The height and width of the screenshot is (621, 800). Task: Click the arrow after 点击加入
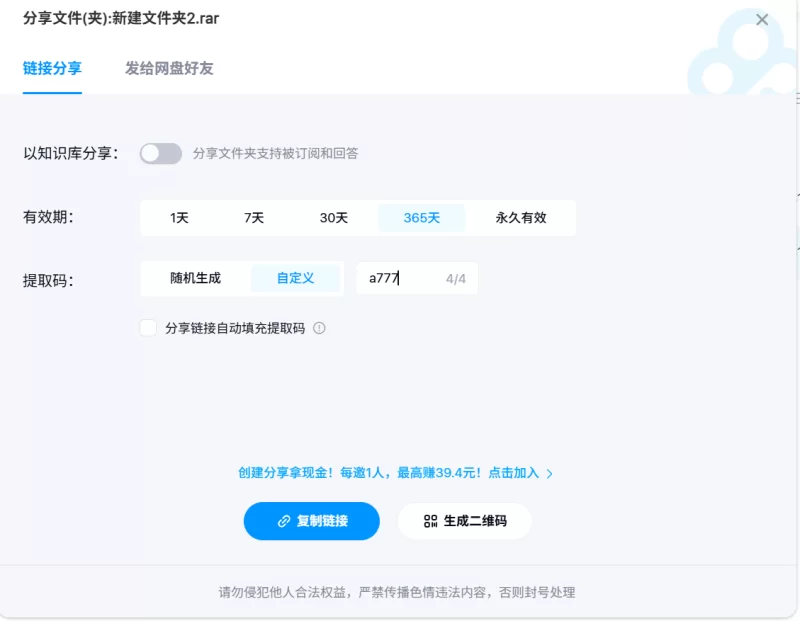pos(549,474)
